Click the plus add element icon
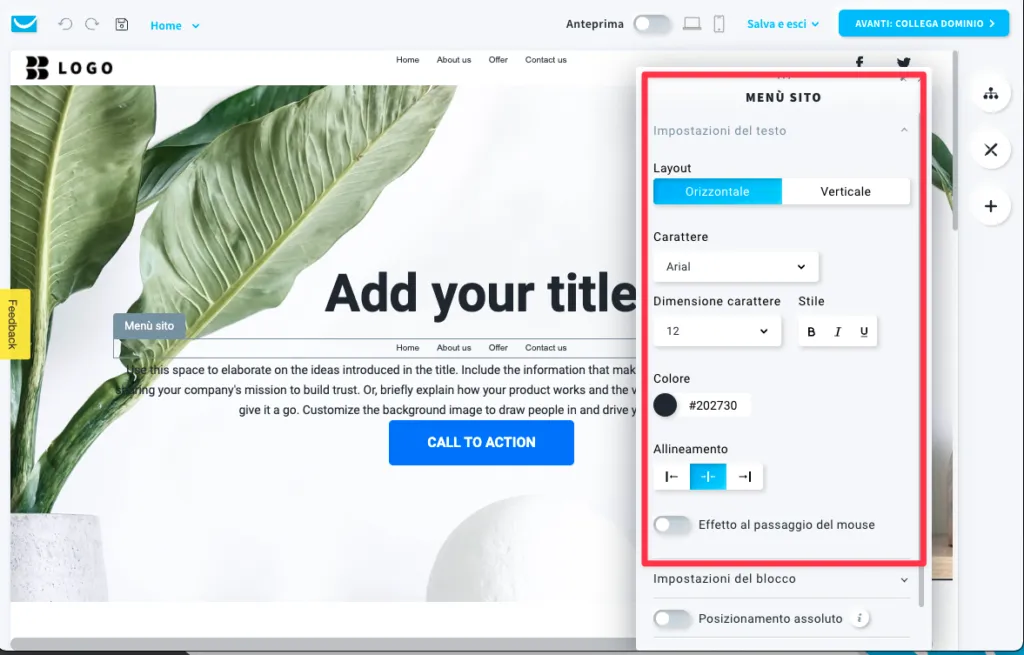1024x655 pixels. [x=991, y=206]
